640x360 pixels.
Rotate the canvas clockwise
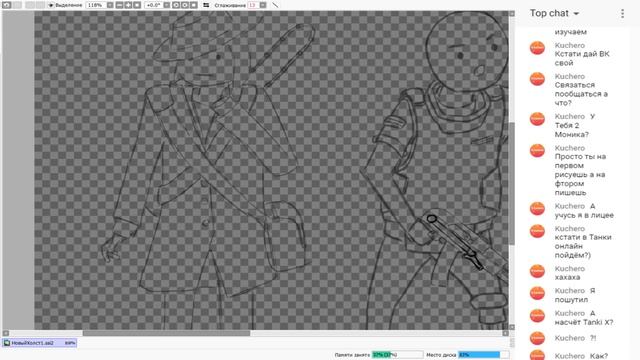(185, 5)
